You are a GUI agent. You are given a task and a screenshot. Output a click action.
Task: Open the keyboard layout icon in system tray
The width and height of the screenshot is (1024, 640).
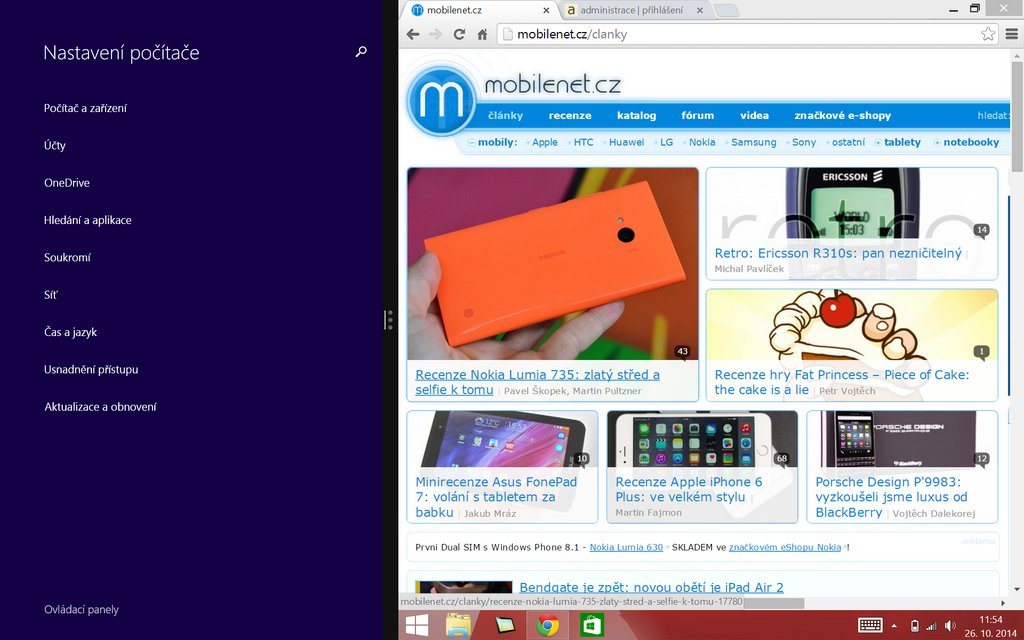[x=869, y=624]
